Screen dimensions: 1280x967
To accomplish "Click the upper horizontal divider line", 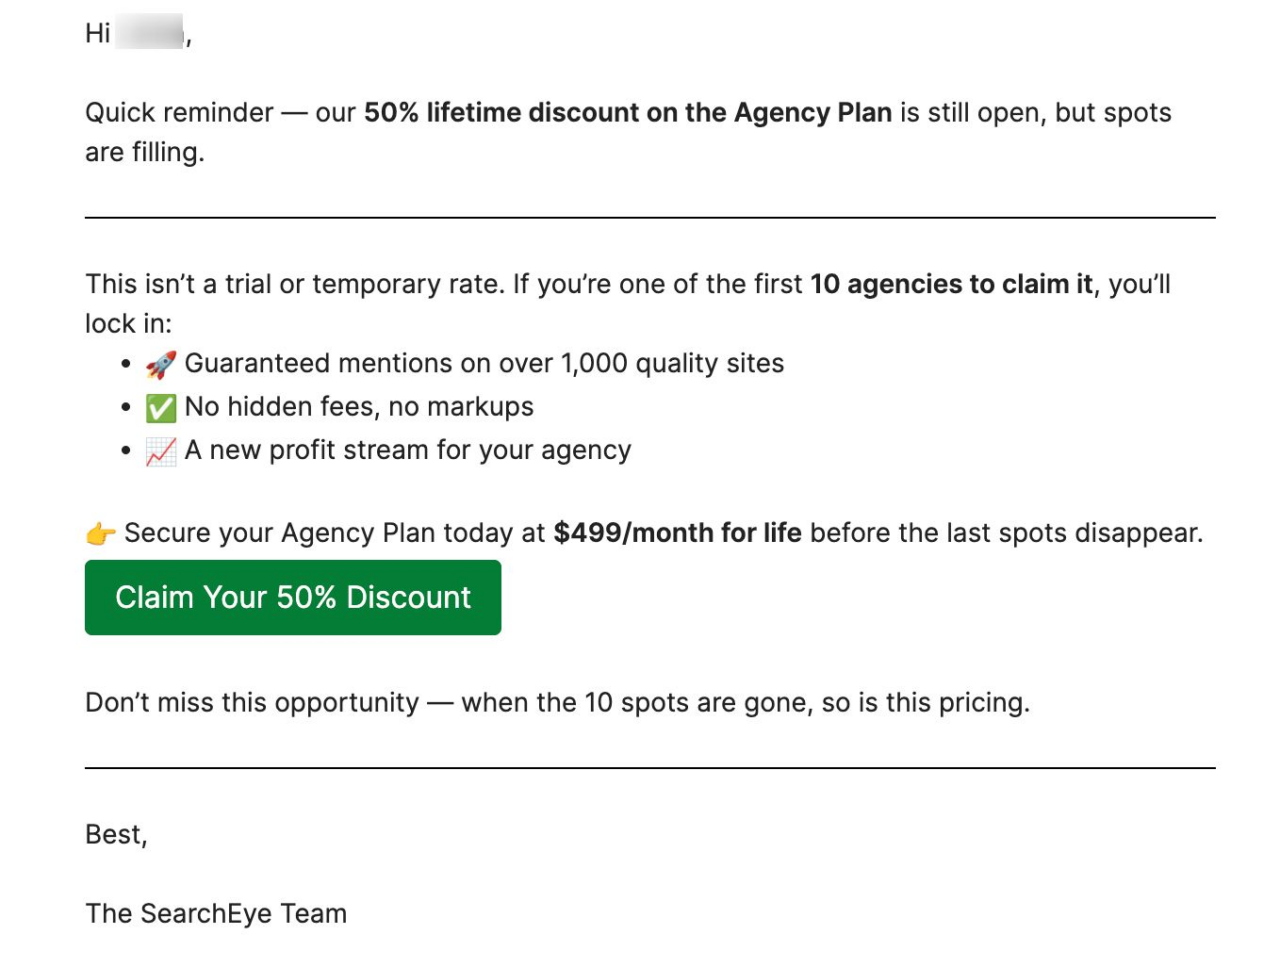I will tap(650, 213).
